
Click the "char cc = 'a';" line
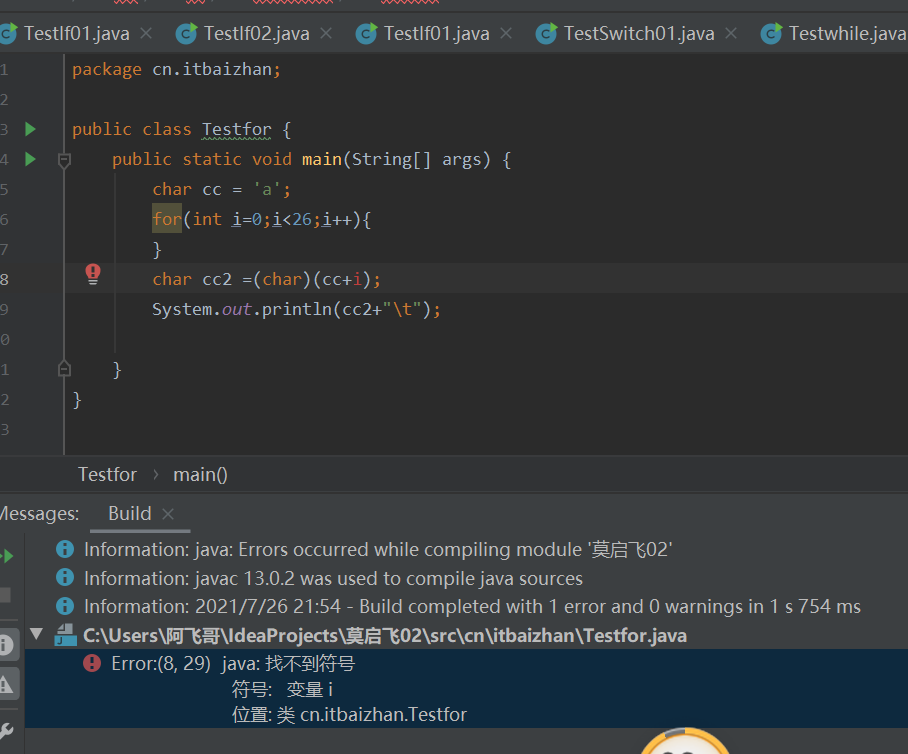(221, 189)
